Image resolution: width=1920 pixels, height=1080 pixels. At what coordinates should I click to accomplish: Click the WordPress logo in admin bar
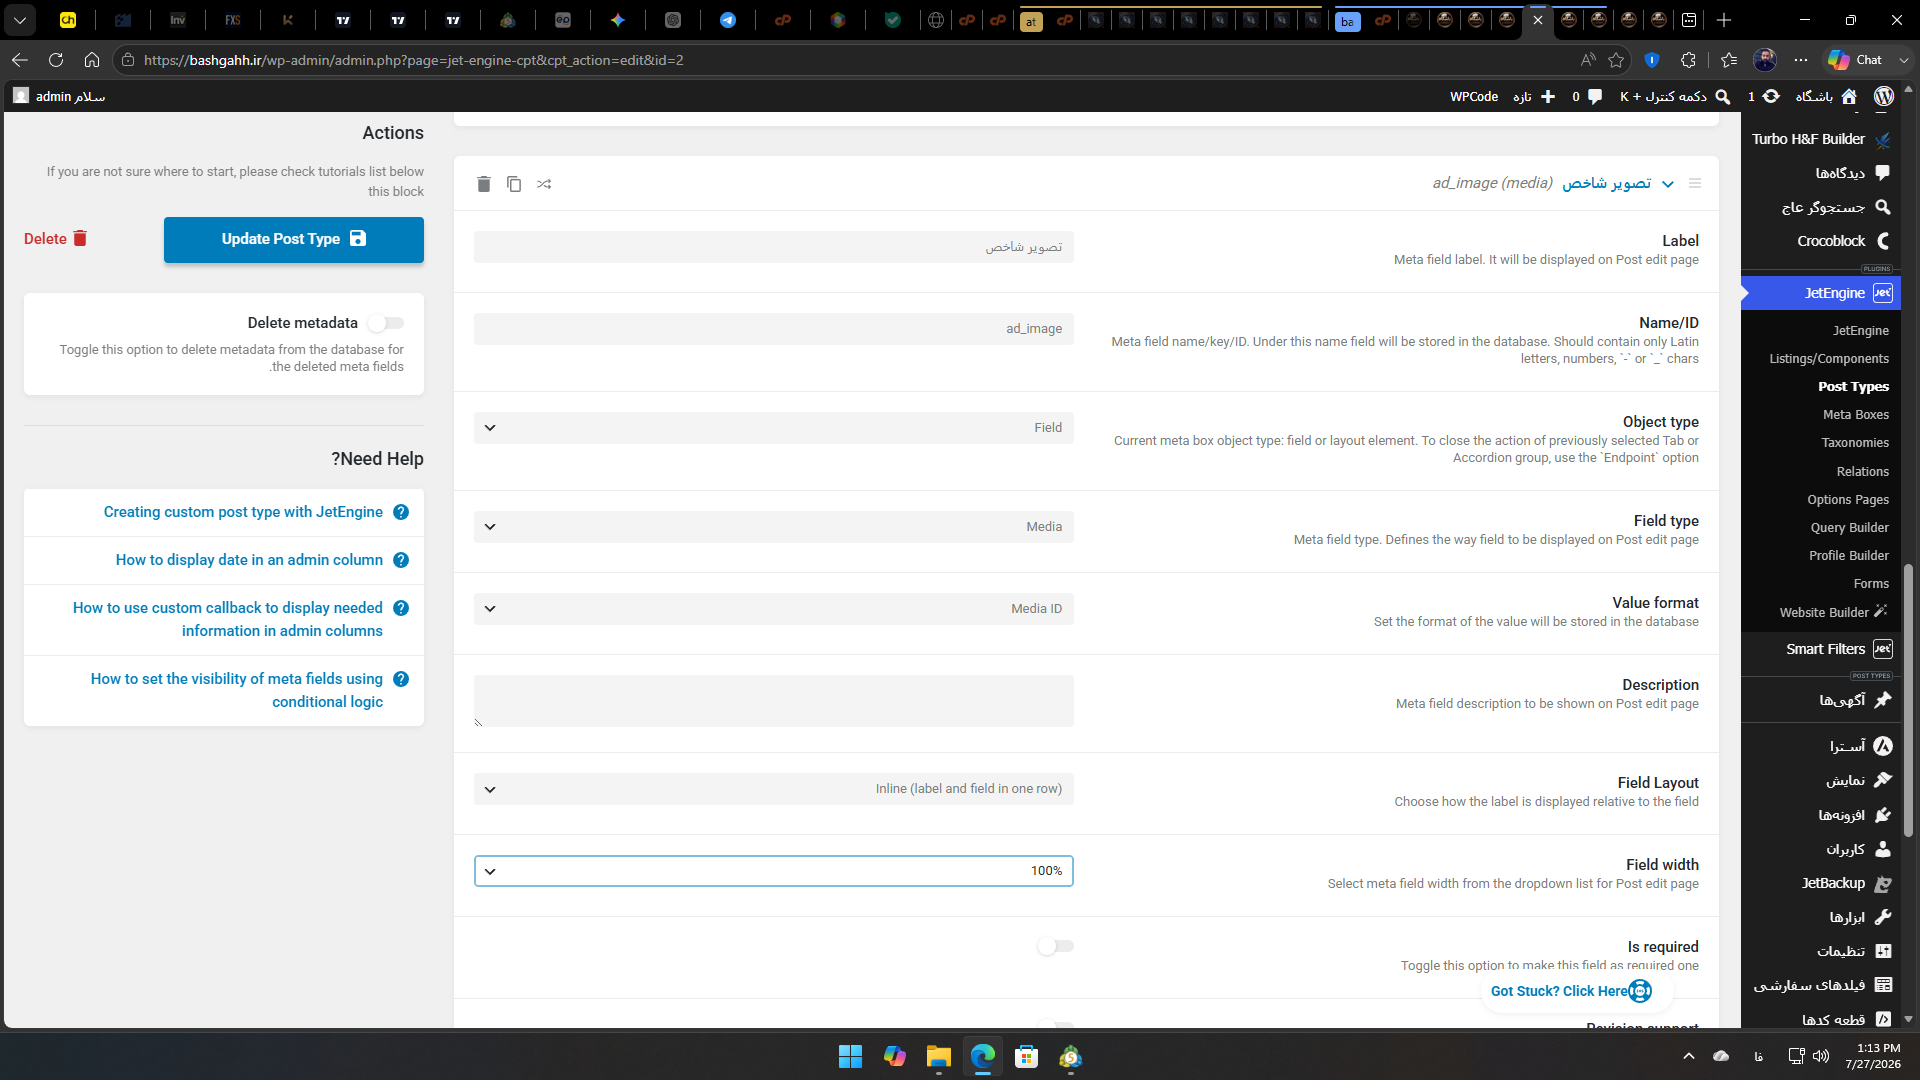1884,96
